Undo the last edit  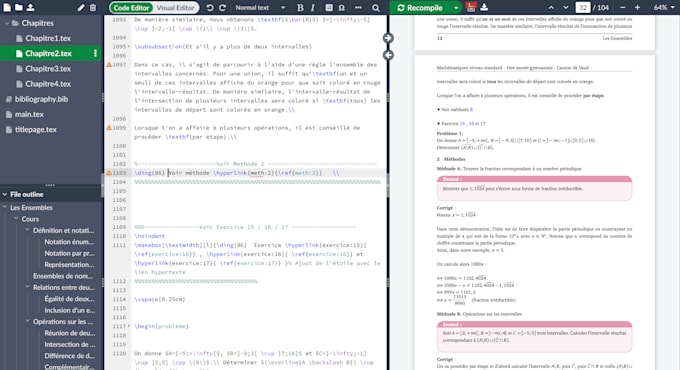click(x=210, y=8)
